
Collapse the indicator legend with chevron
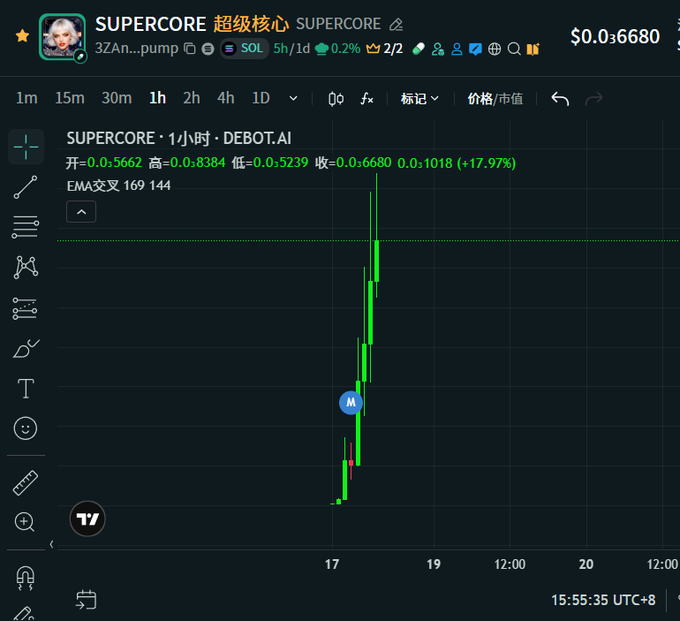tap(81, 212)
